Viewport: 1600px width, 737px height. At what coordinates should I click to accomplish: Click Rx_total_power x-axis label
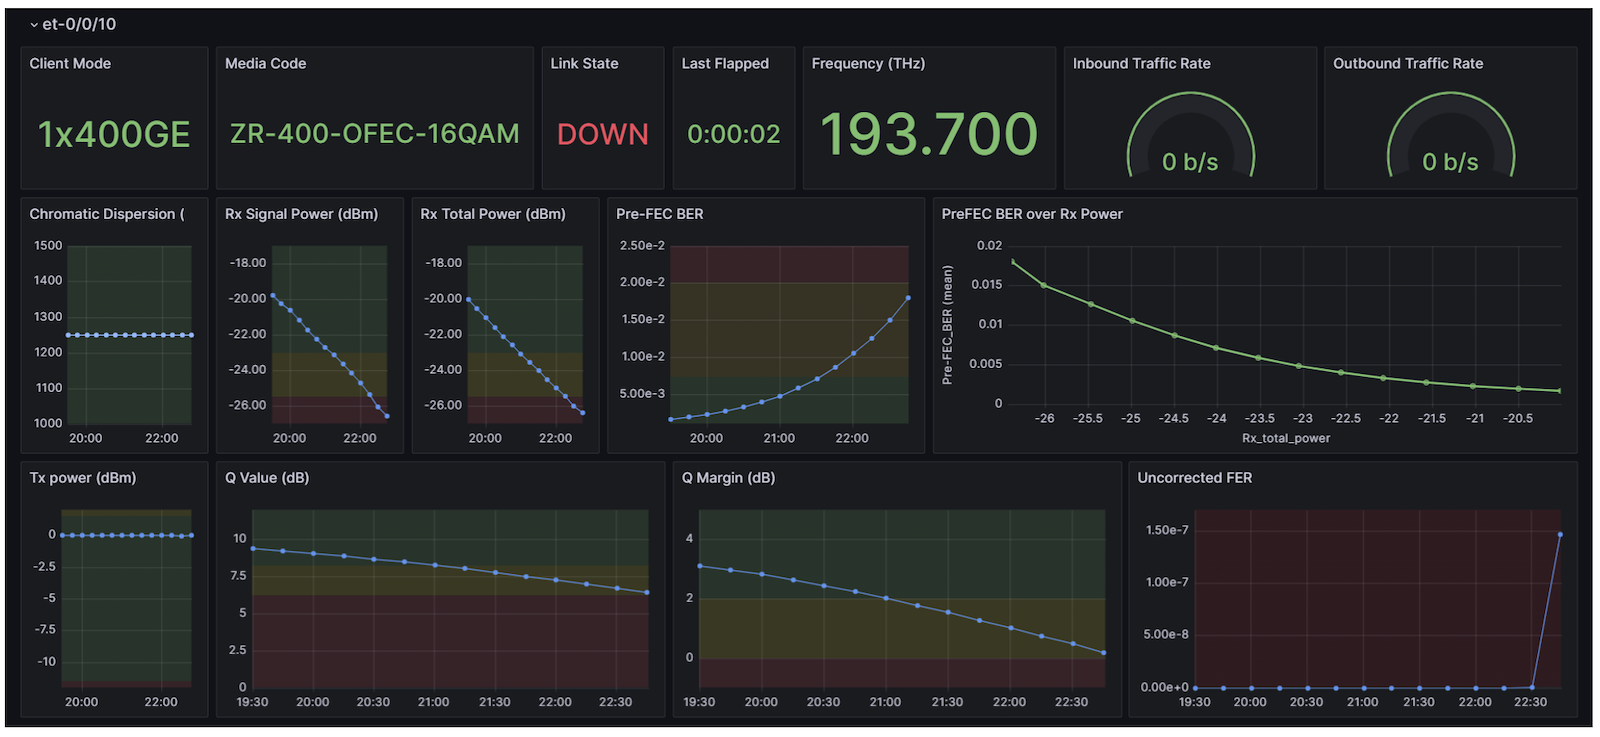point(1286,438)
